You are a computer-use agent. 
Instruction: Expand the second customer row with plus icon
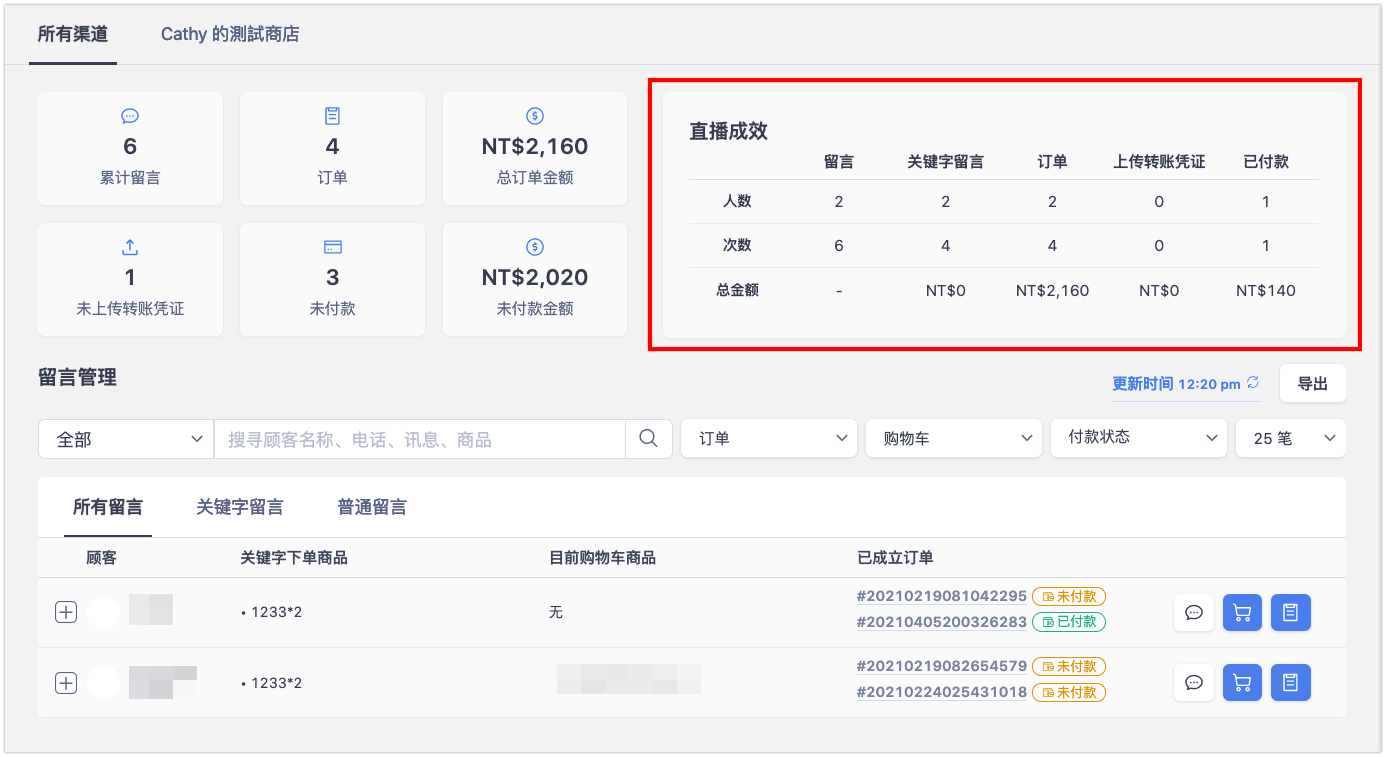pyautogui.click(x=65, y=683)
